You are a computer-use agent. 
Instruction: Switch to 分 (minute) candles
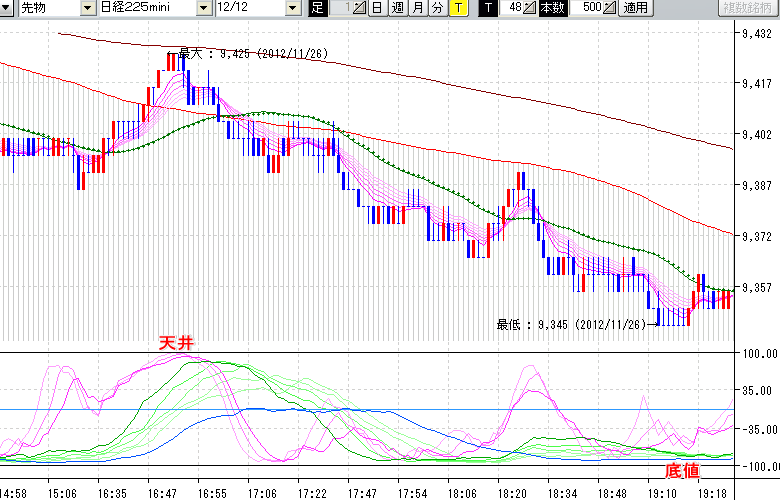[x=437, y=8]
